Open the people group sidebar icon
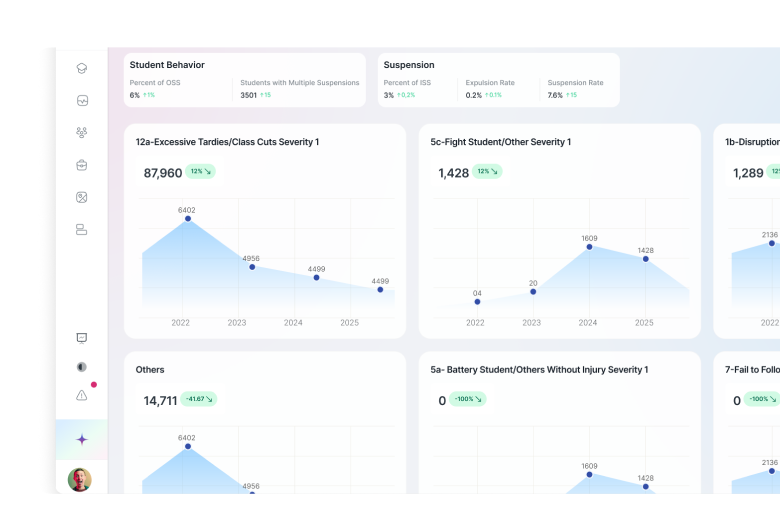 (82, 132)
